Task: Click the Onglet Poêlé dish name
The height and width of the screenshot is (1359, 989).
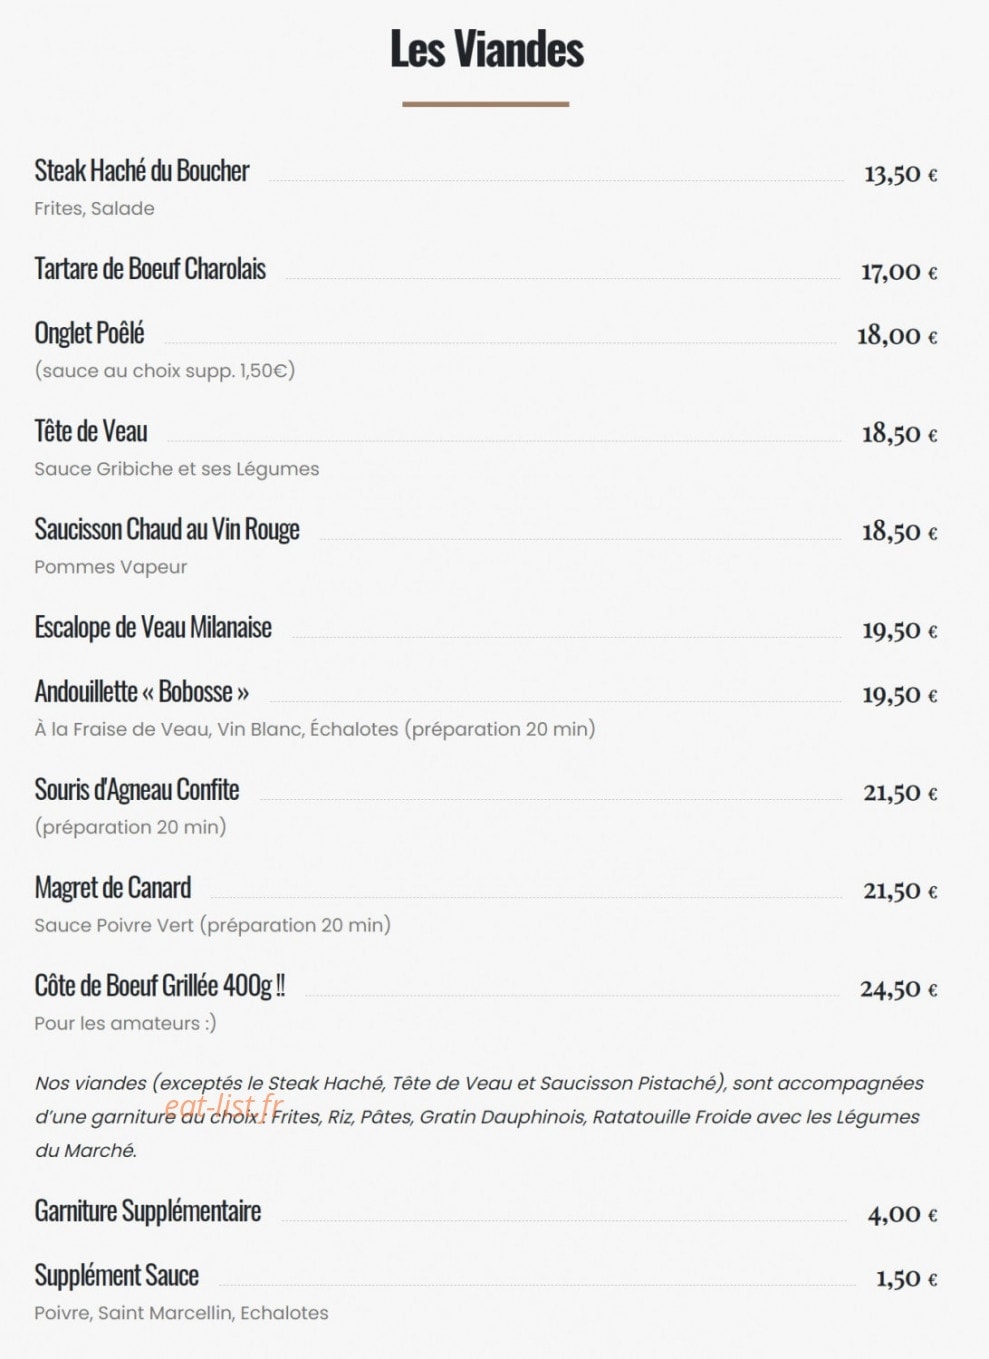Action: point(89,333)
